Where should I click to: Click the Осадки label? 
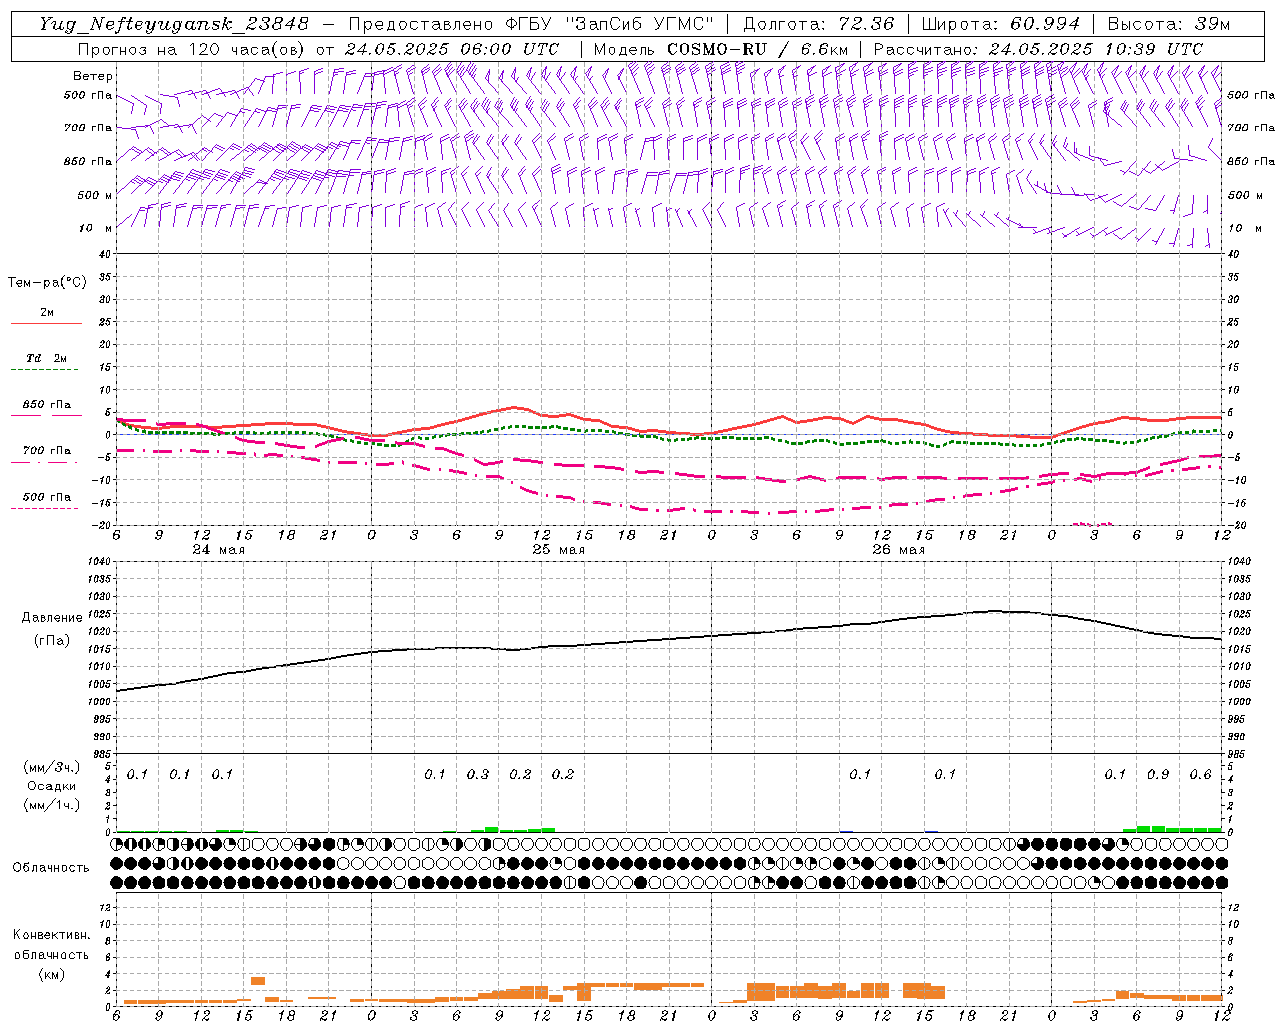coord(52,786)
